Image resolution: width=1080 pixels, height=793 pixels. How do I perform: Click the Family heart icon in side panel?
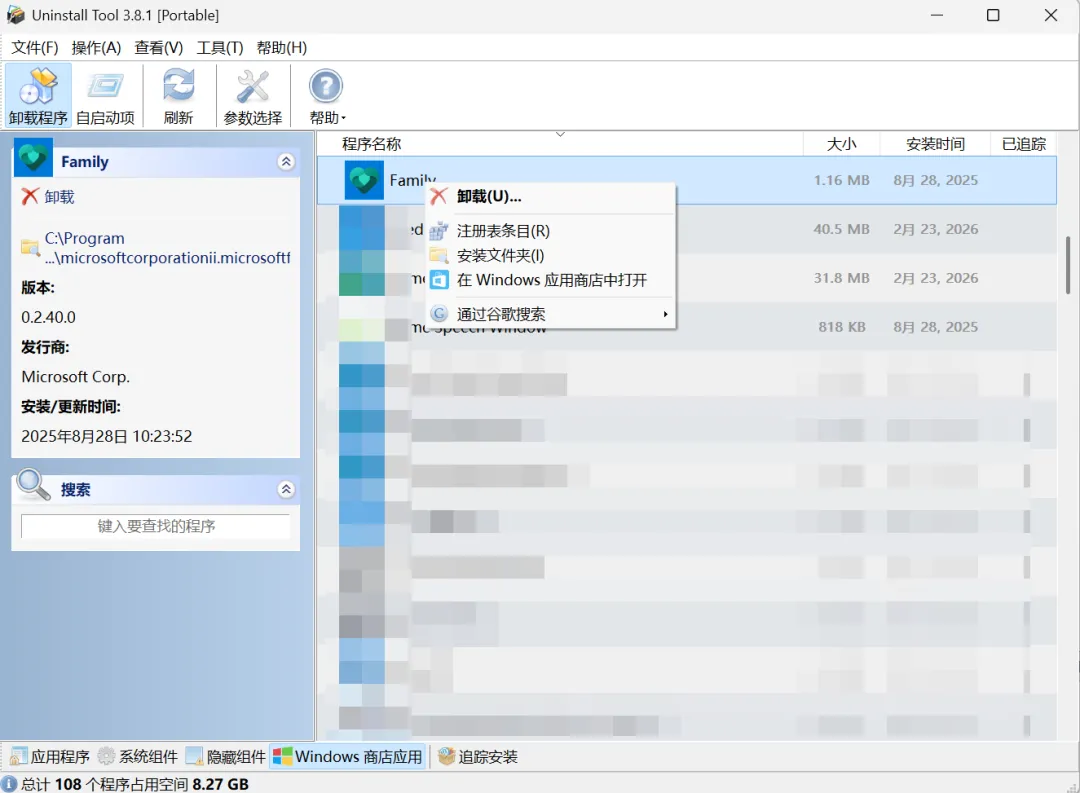(x=33, y=158)
